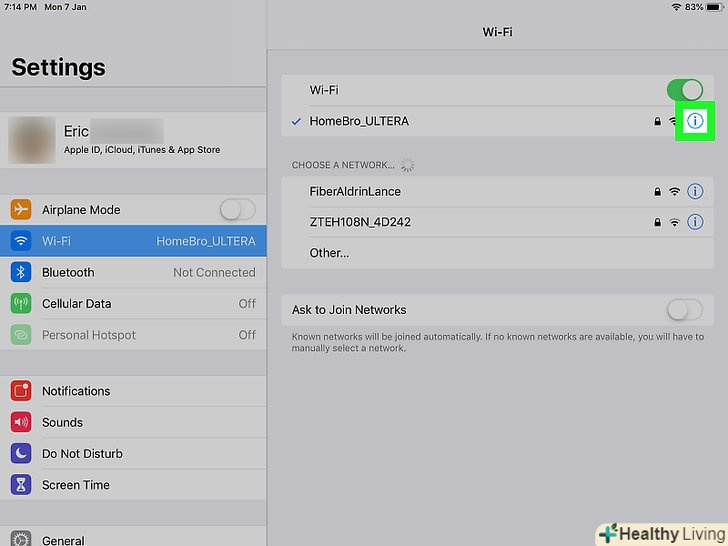Toggle Ask to Join Networks on
This screenshot has width=728, height=546.
pyautogui.click(x=685, y=310)
